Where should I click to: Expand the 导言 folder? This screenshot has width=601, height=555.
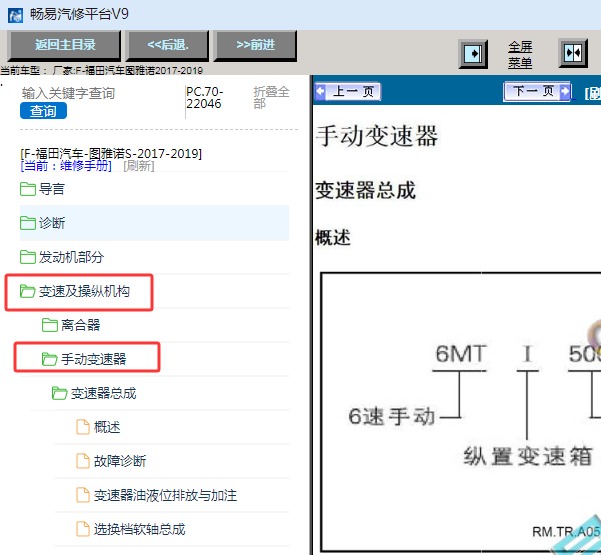pyautogui.click(x=154, y=189)
